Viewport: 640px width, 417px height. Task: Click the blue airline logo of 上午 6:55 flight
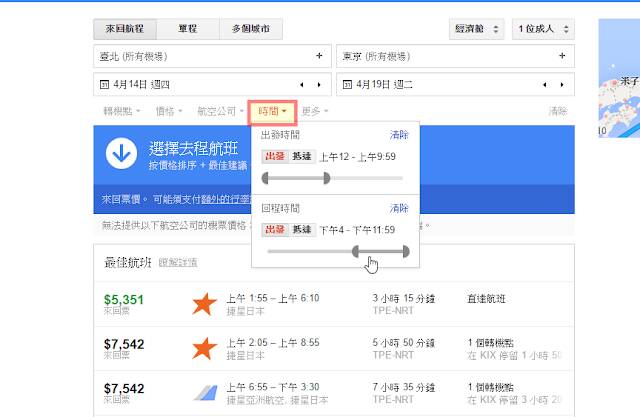click(205, 393)
